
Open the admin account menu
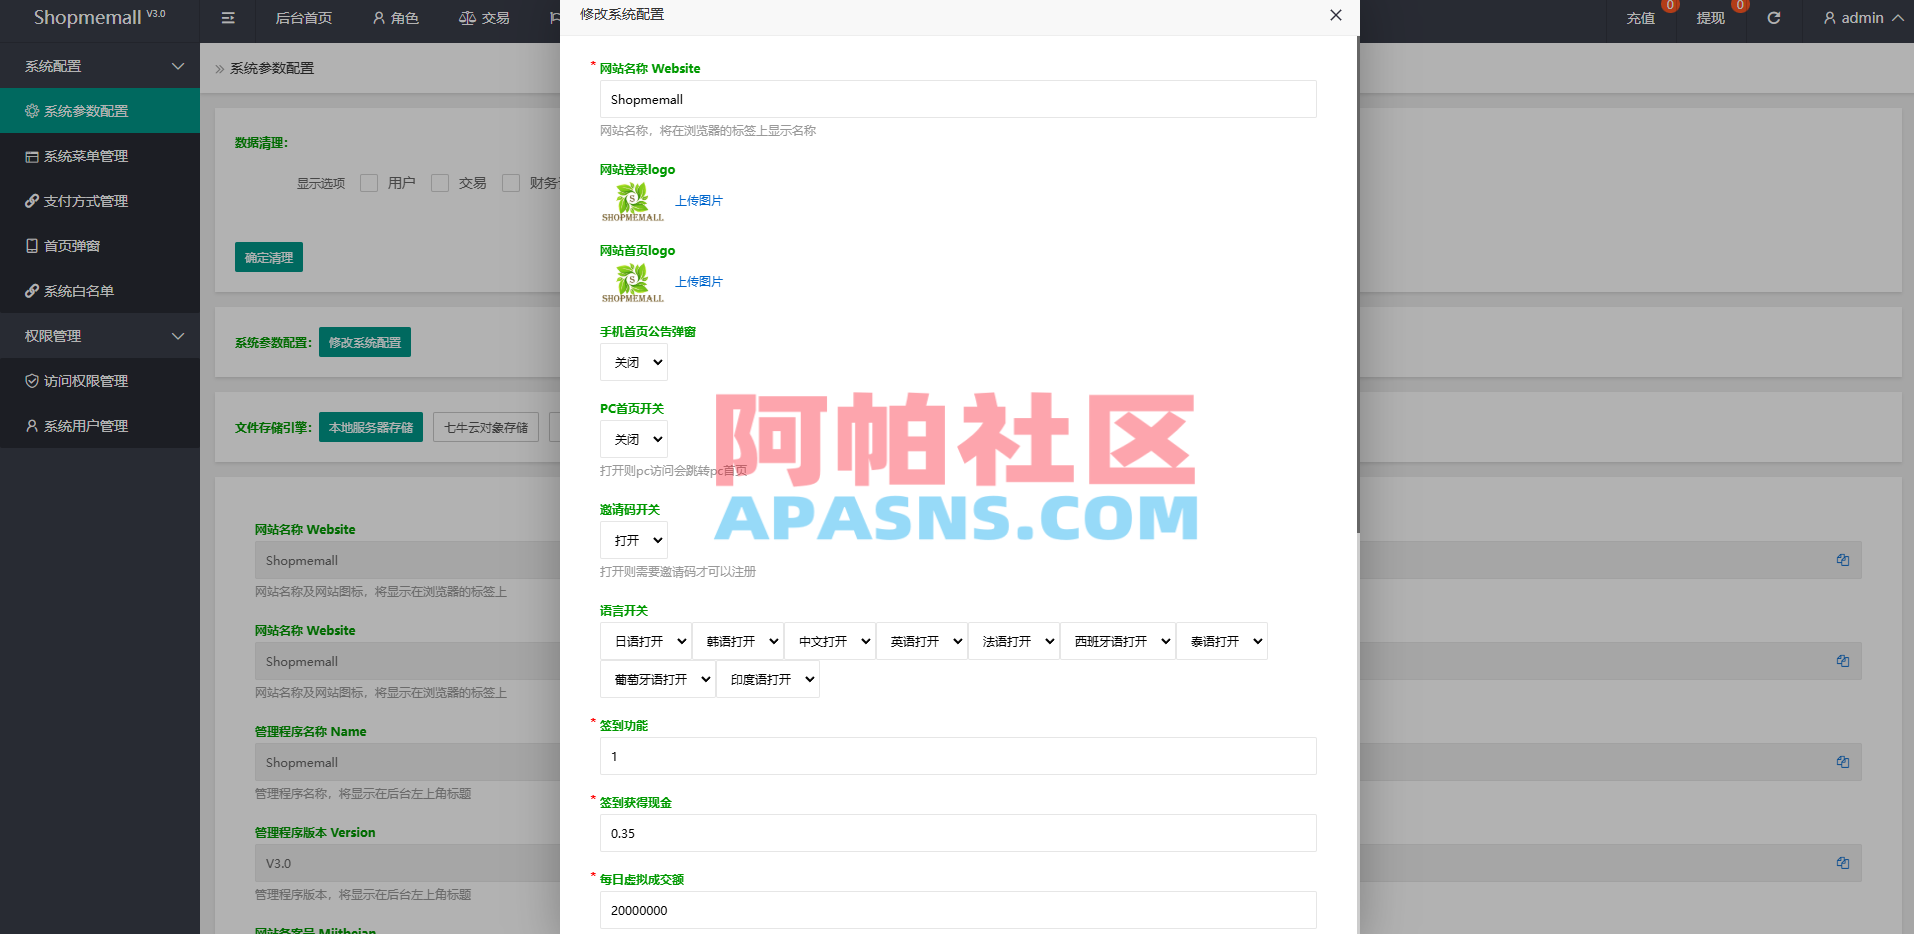[x=1860, y=18]
